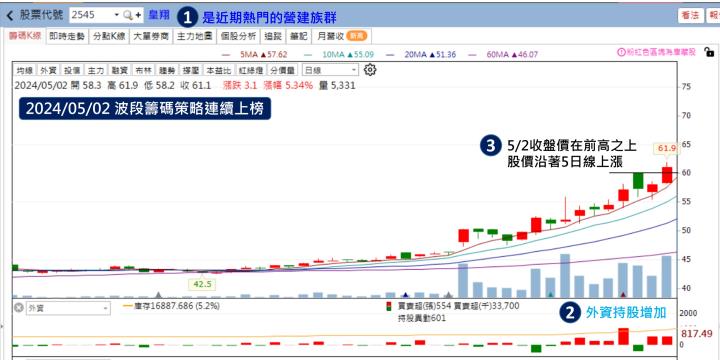
Task: Click the 持股異動601 text
Action: tap(422, 318)
